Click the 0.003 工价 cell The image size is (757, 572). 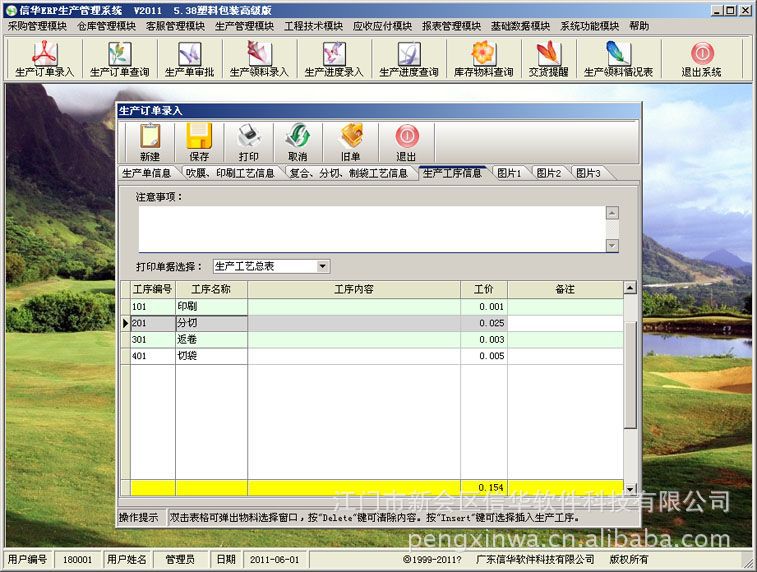point(484,339)
